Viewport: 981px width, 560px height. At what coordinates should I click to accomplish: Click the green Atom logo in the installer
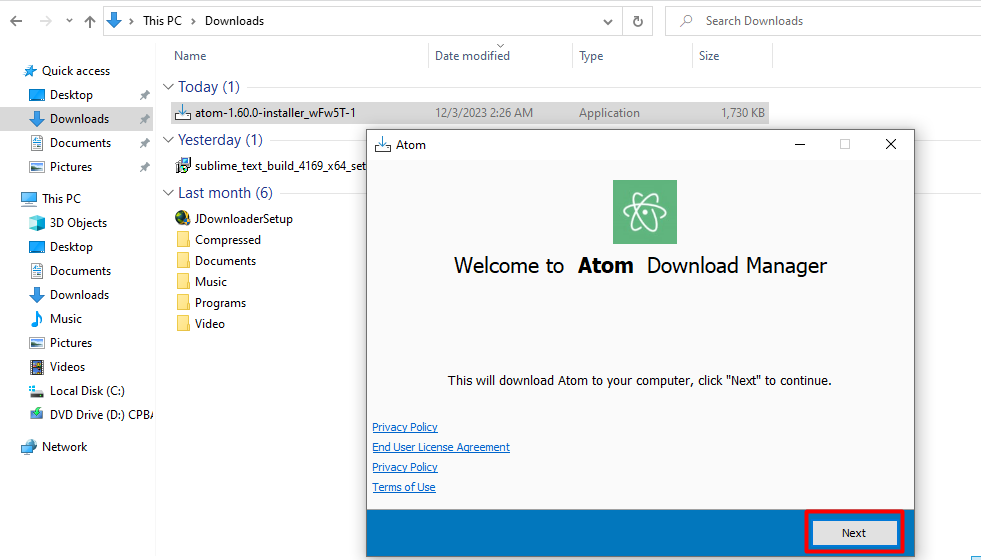coord(644,212)
